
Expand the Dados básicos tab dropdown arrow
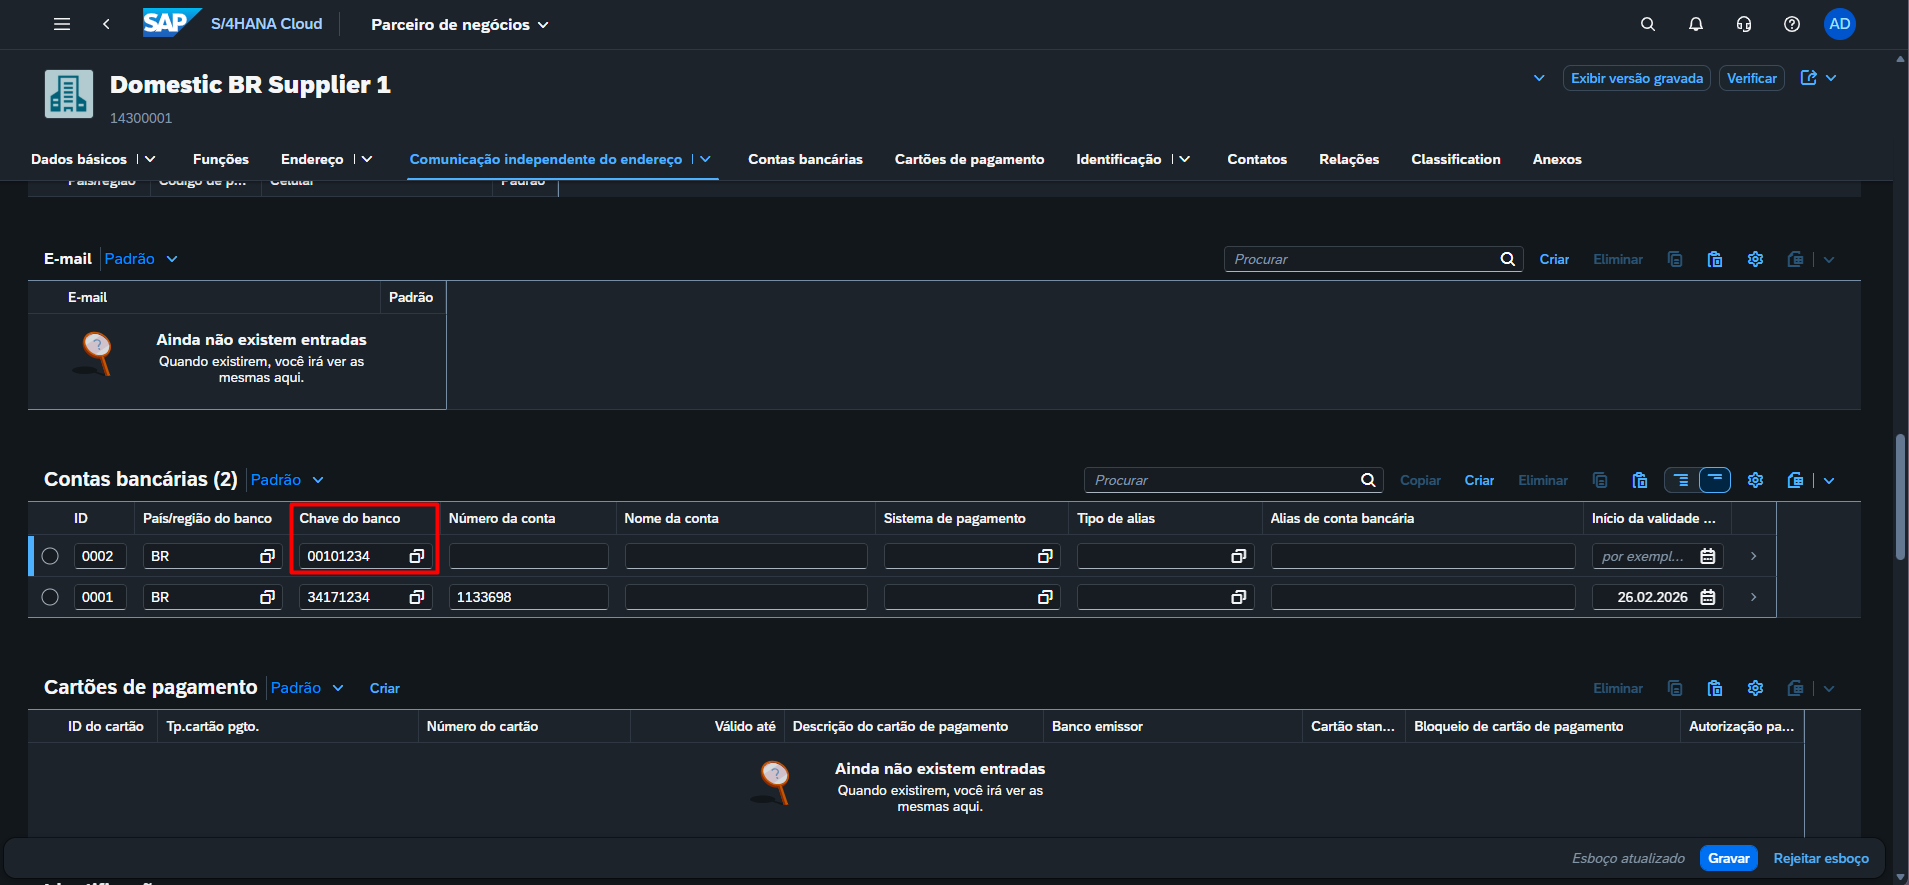(x=151, y=159)
